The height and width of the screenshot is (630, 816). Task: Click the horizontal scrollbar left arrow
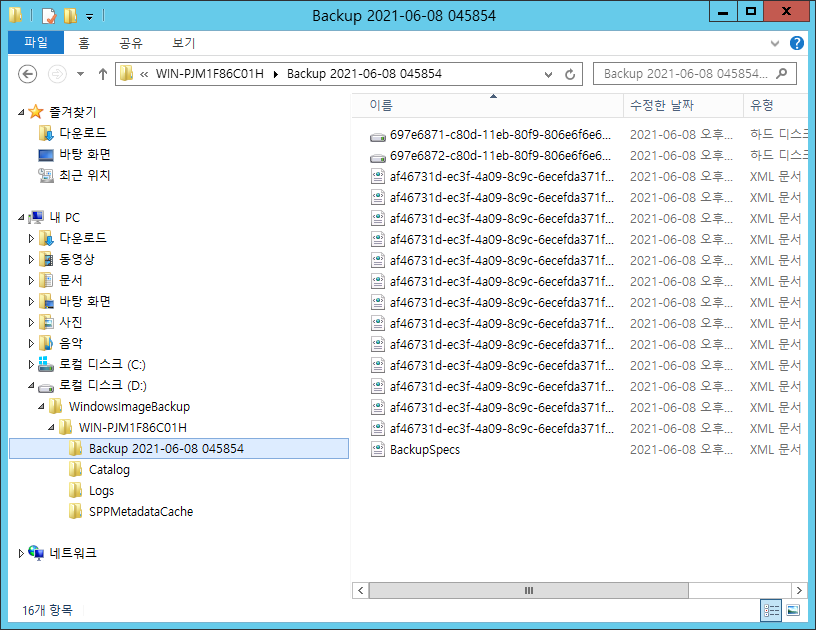pyautogui.click(x=360, y=590)
